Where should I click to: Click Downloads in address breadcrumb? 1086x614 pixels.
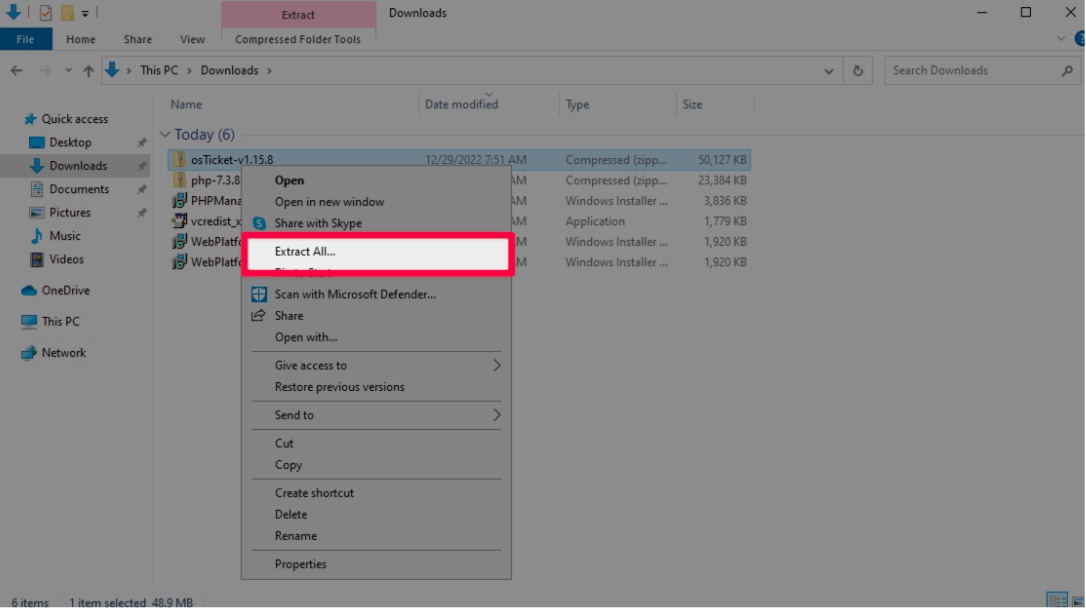[x=229, y=71]
